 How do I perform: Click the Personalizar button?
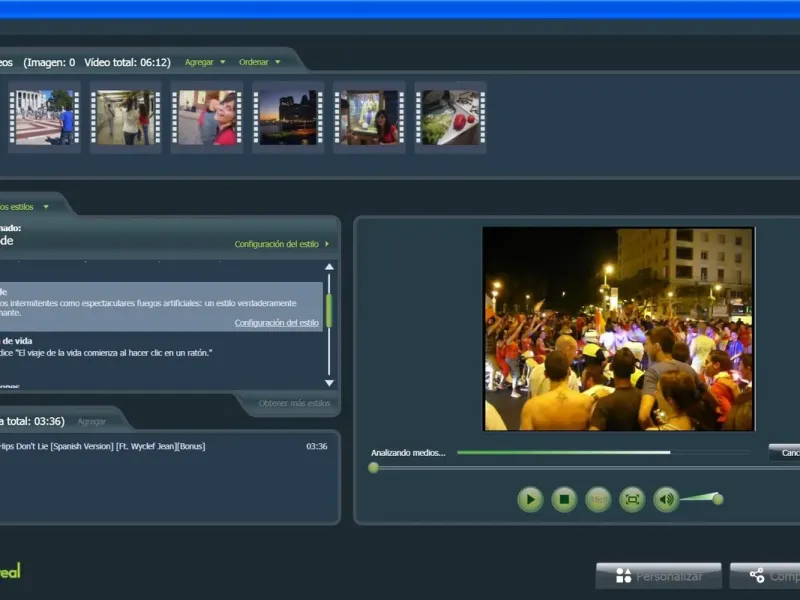pos(659,576)
